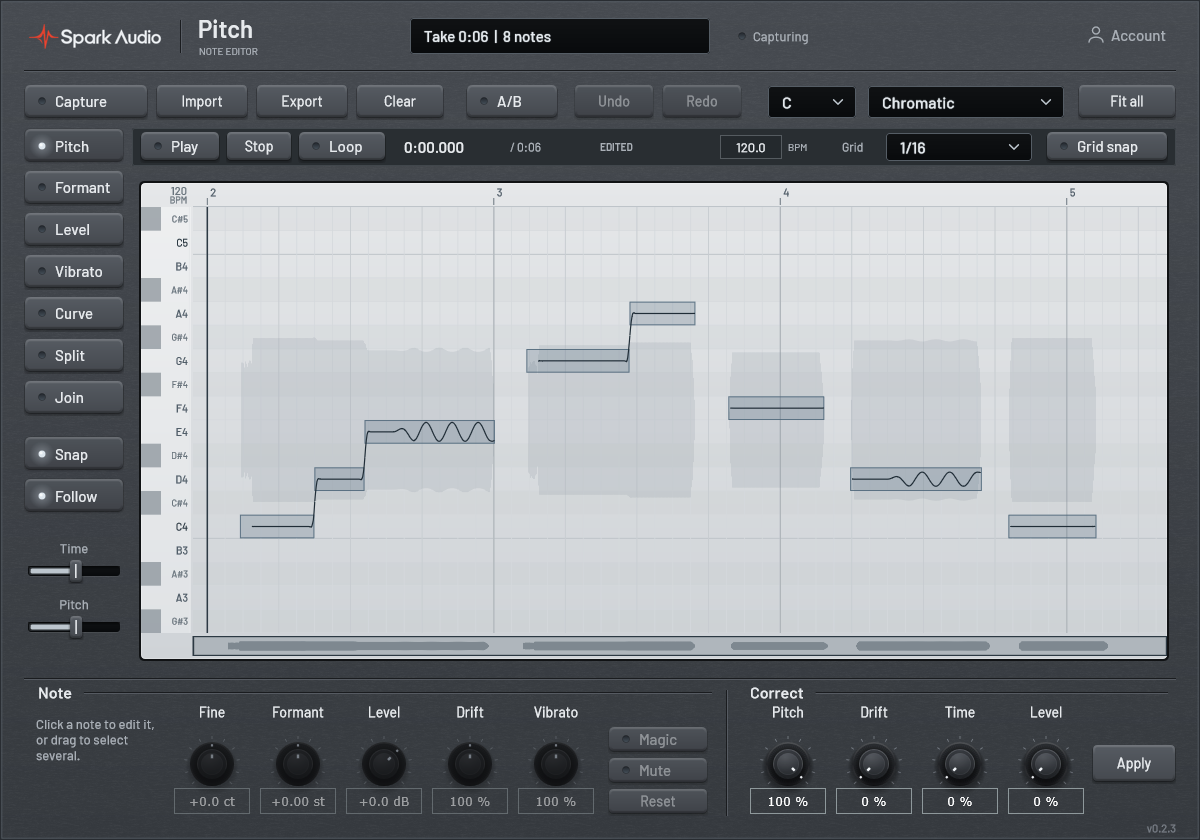
Task: Select the Level tool
Action: click(x=74, y=230)
